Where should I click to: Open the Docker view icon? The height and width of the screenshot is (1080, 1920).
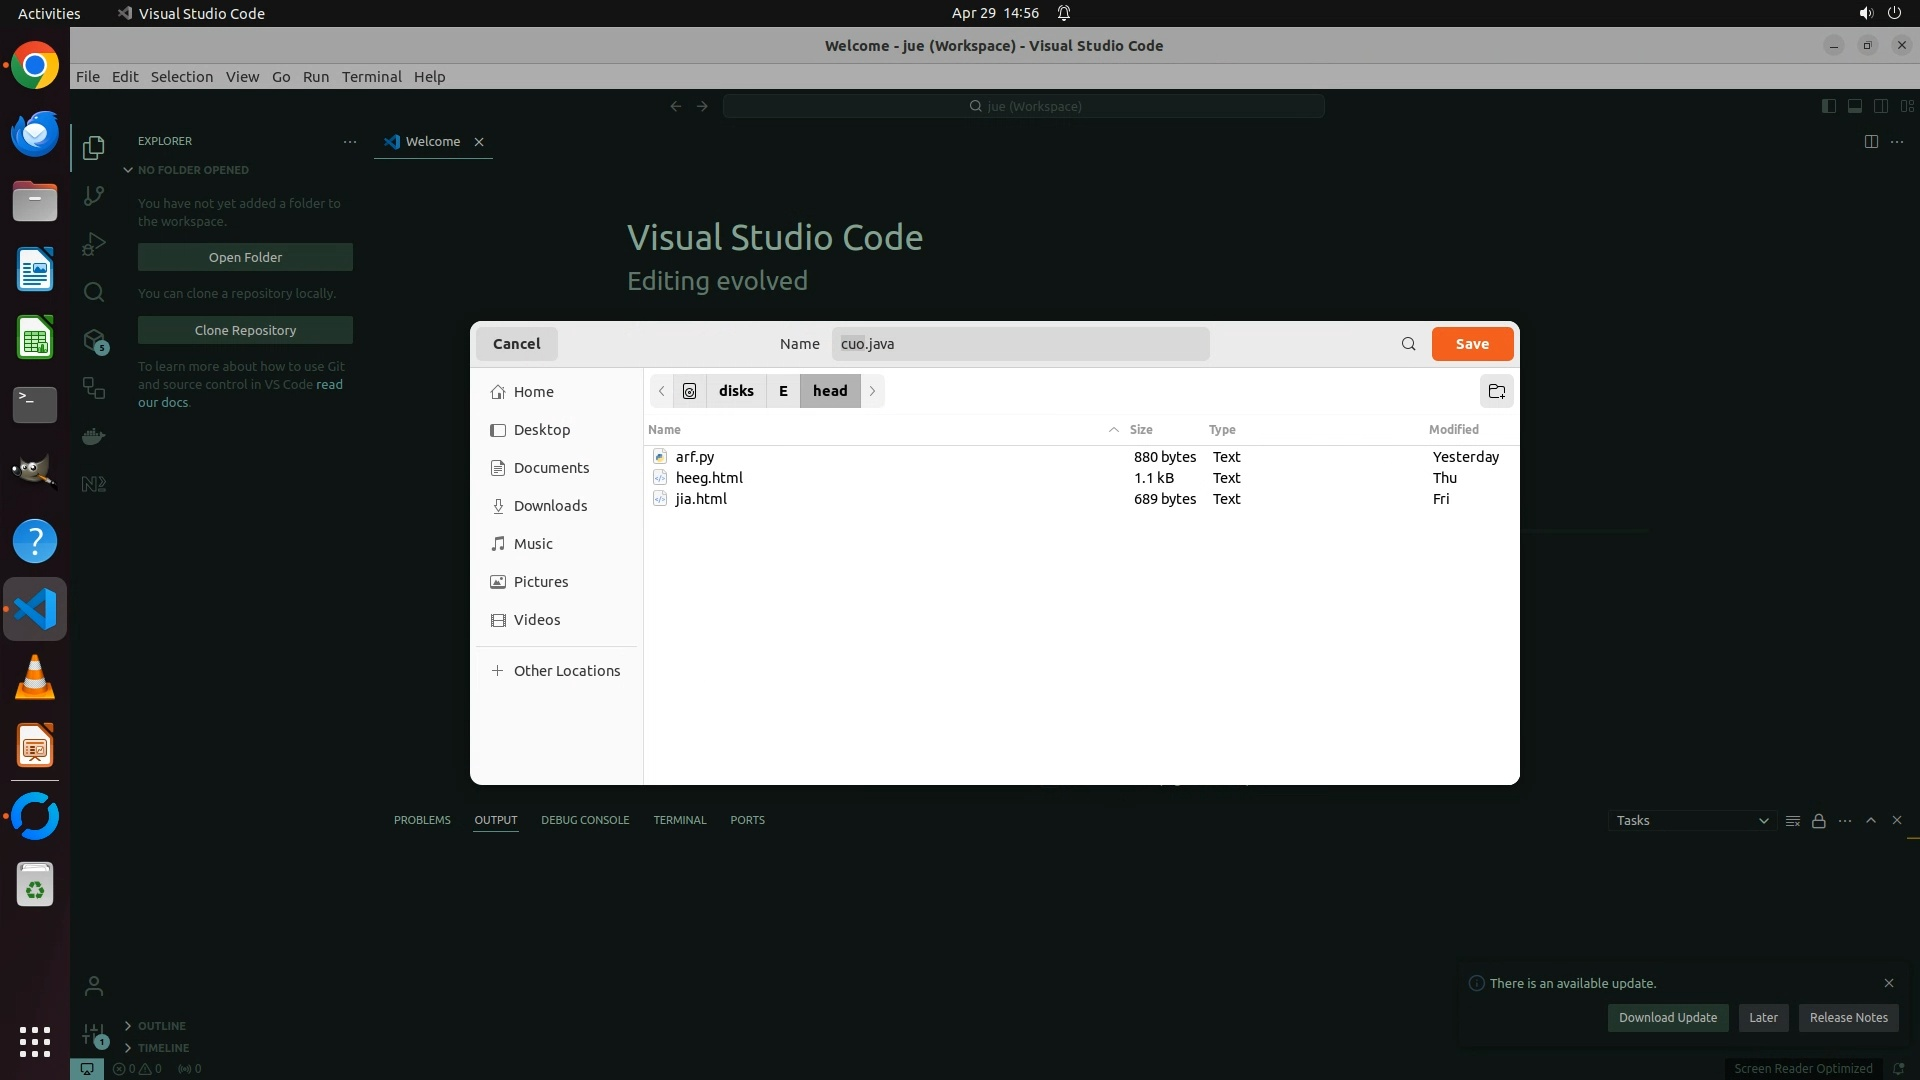94,436
